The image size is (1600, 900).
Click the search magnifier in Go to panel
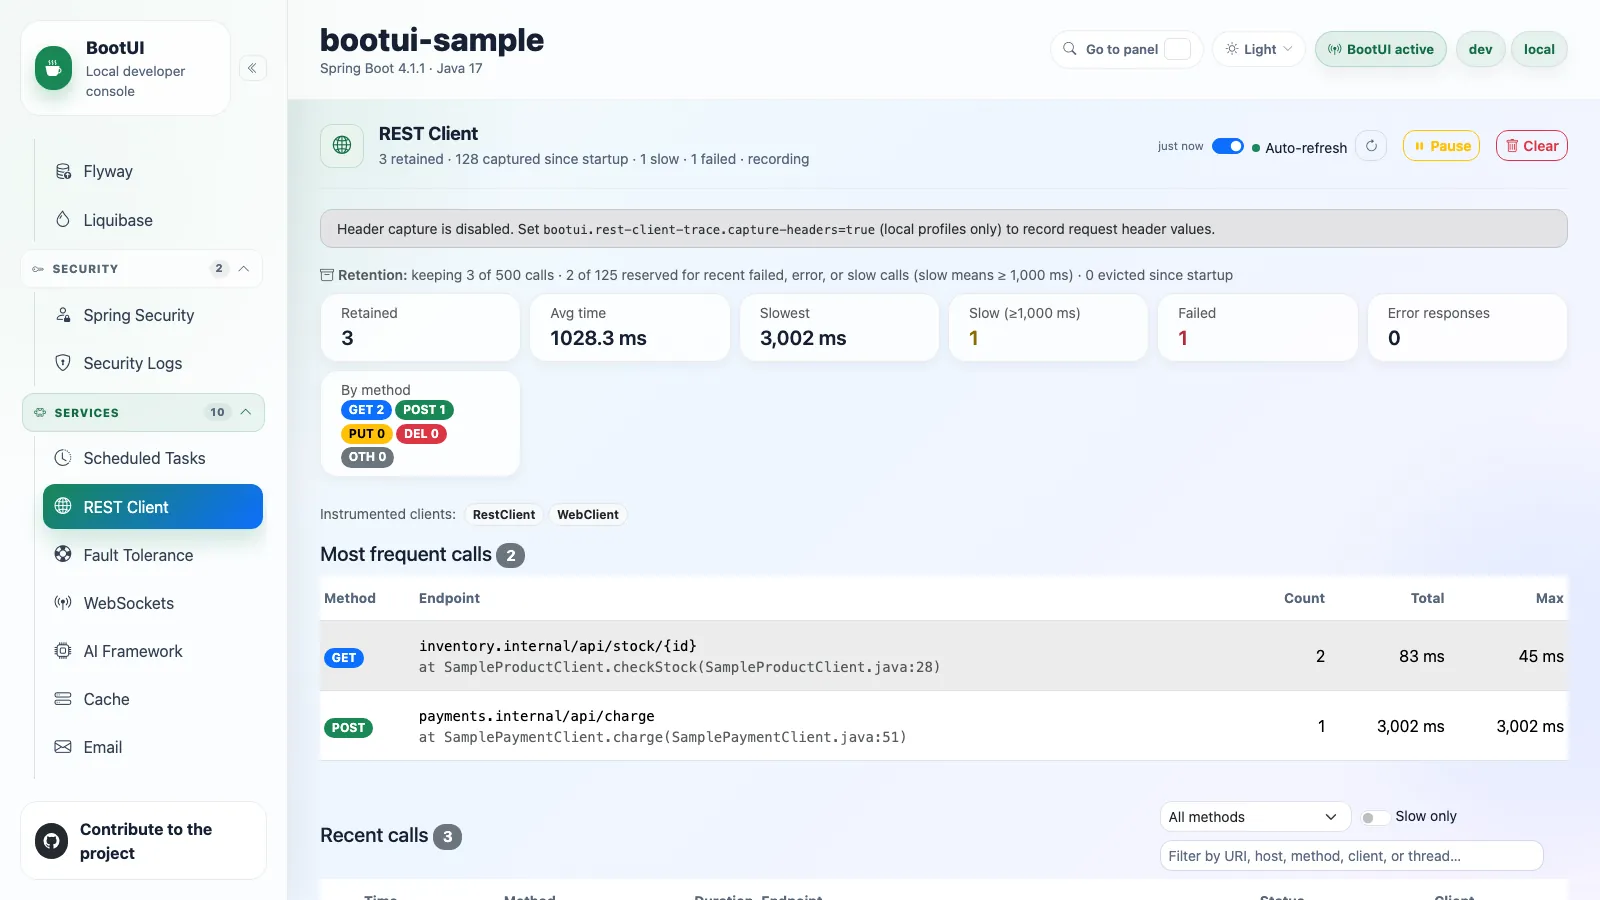pos(1070,49)
